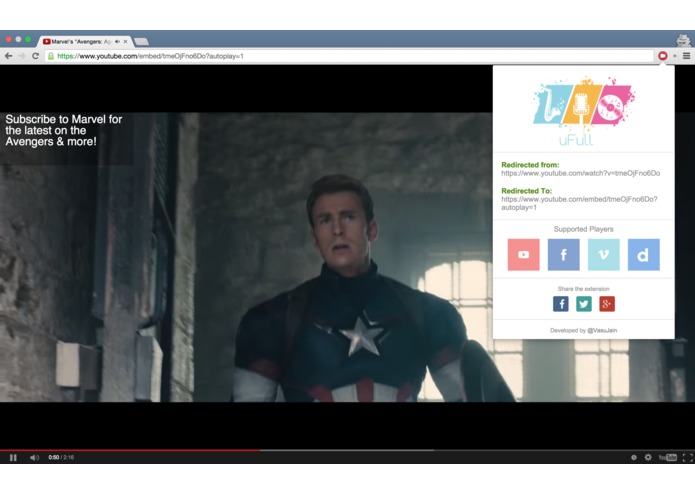Go back with the browser back arrow
This screenshot has height=494, width=695.
(8, 56)
